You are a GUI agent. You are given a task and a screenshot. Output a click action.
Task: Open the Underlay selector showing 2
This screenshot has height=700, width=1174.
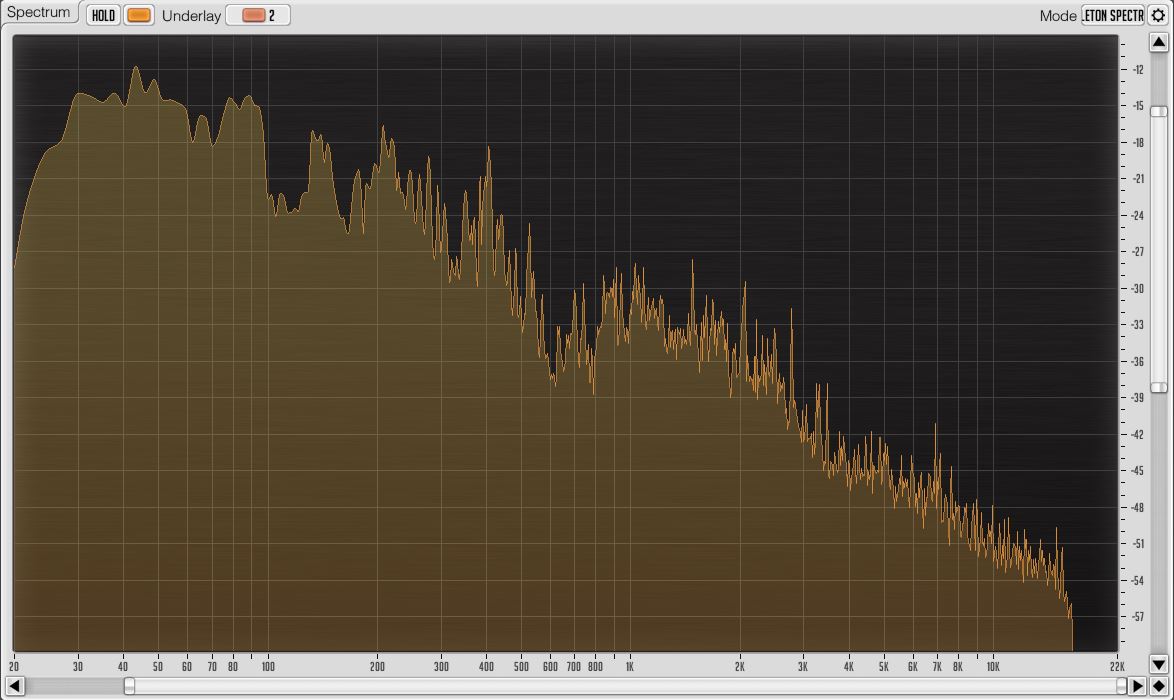[x=258, y=16]
